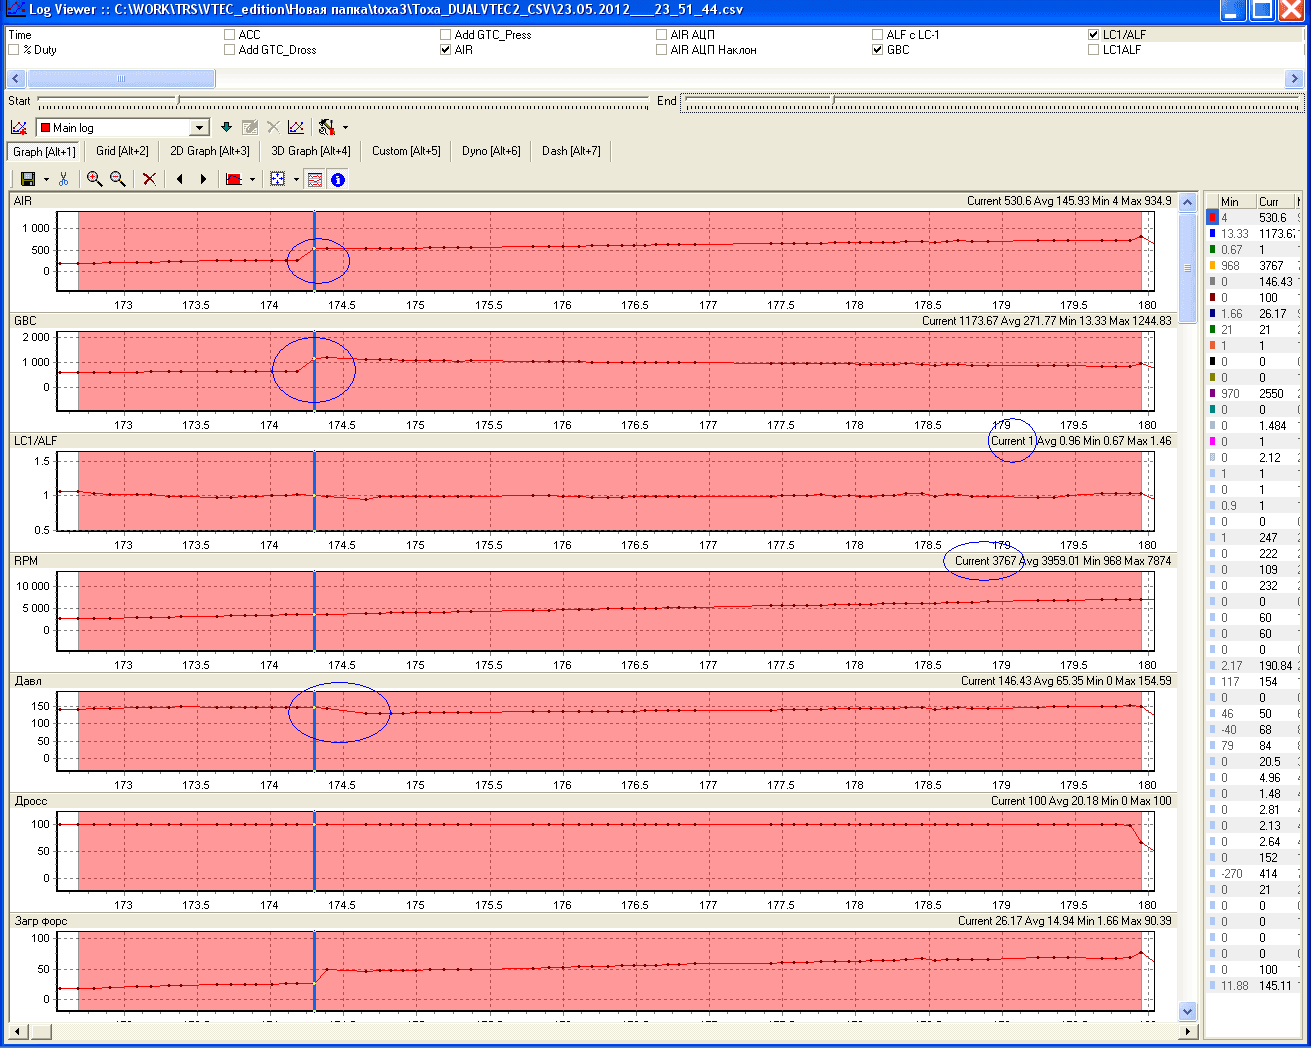Uncheck the GBC checkbox
The width and height of the screenshot is (1311, 1048).
click(878, 50)
